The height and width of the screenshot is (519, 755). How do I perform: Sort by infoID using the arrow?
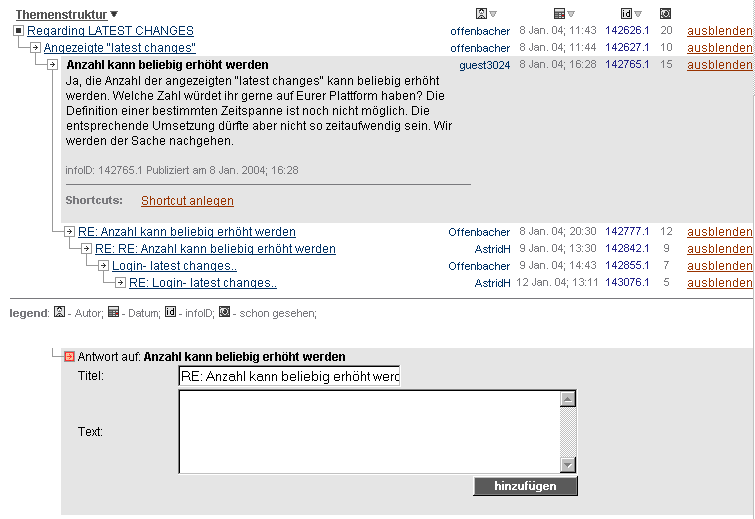[638, 14]
